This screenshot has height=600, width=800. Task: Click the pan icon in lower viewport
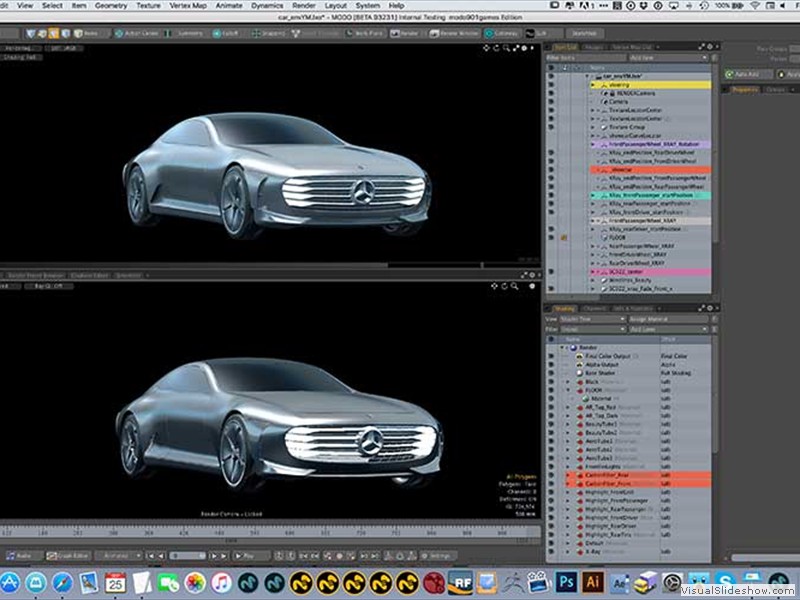[x=494, y=286]
